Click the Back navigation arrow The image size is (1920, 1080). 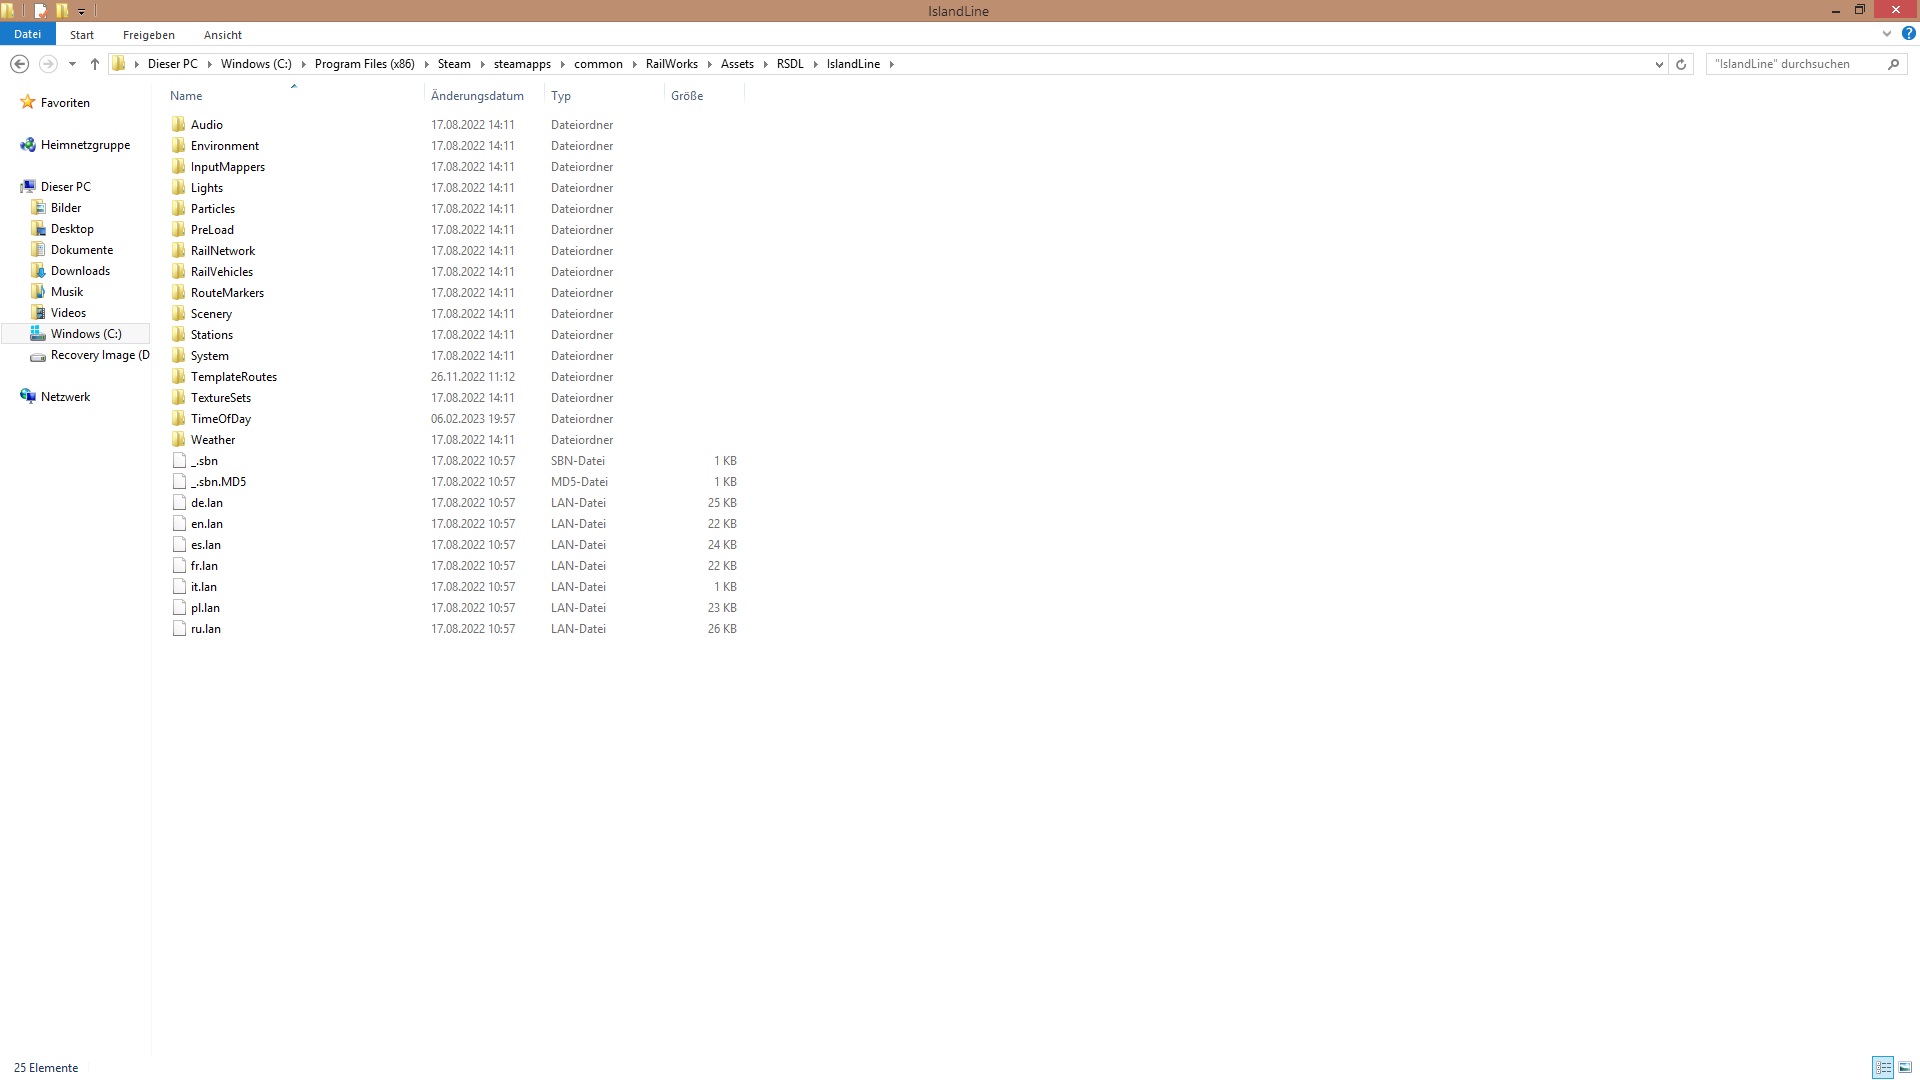(19, 64)
